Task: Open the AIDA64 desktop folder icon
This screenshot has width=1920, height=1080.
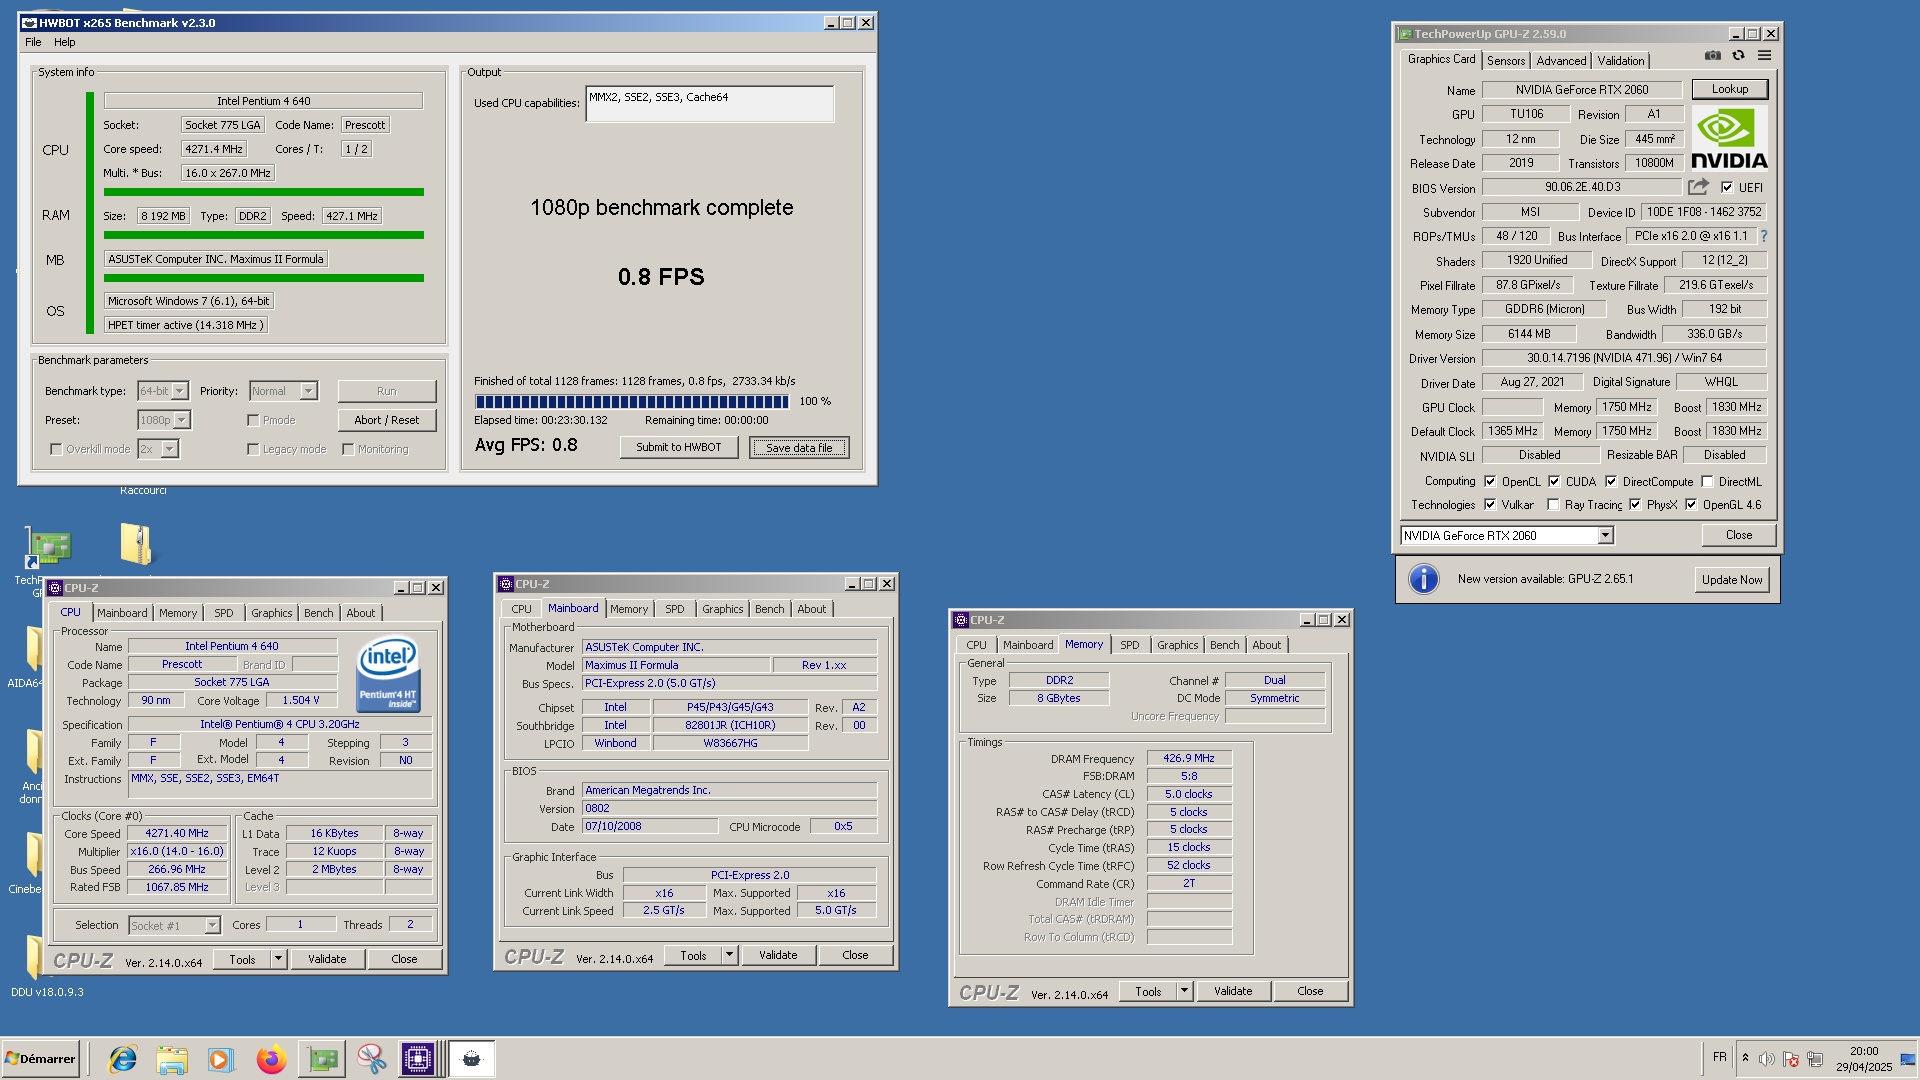Action: click(34, 650)
